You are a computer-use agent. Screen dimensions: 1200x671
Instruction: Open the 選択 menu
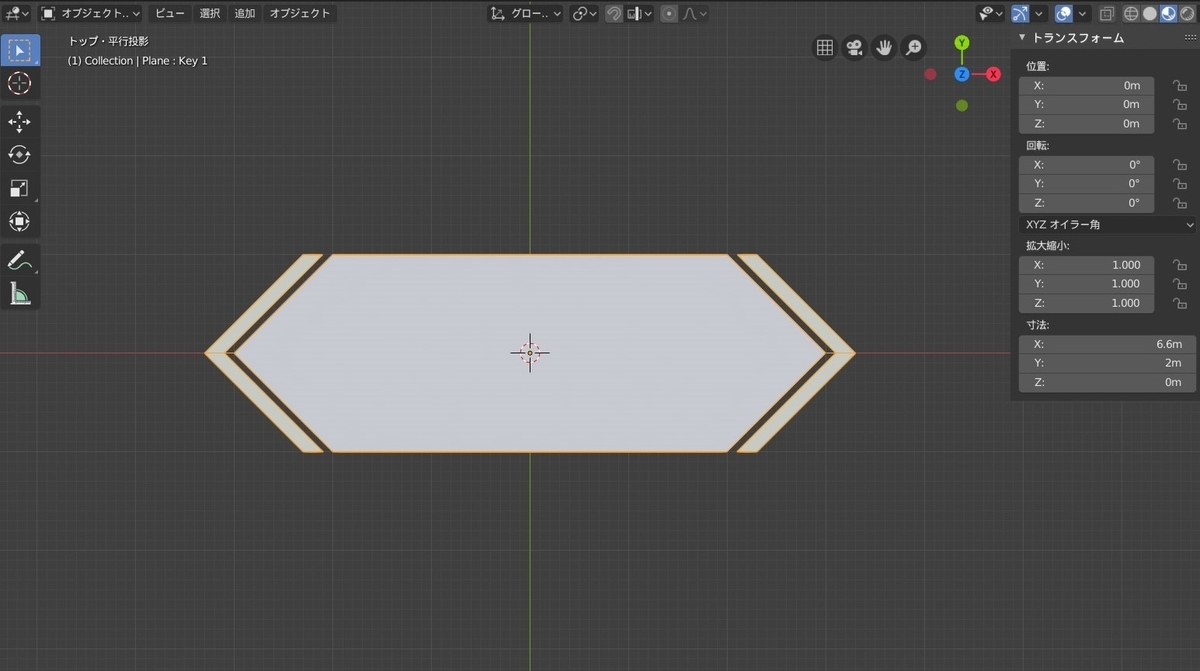[209, 14]
